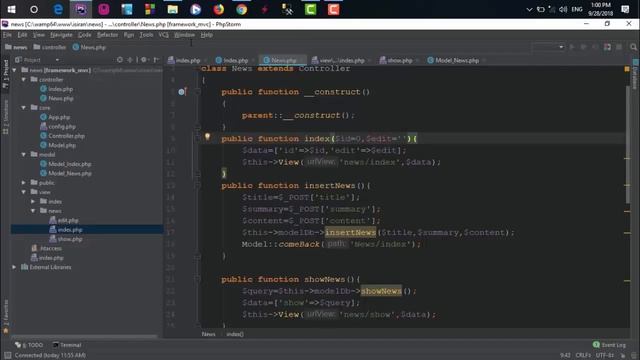
Task: Open the Favorites side tool window tab
Action: 5,317
